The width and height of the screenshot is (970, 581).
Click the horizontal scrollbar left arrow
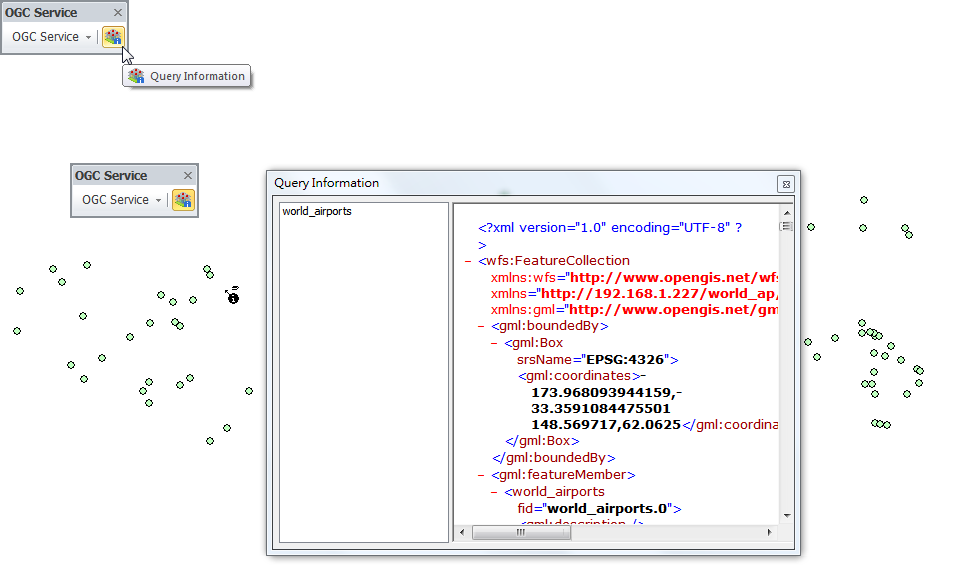463,533
